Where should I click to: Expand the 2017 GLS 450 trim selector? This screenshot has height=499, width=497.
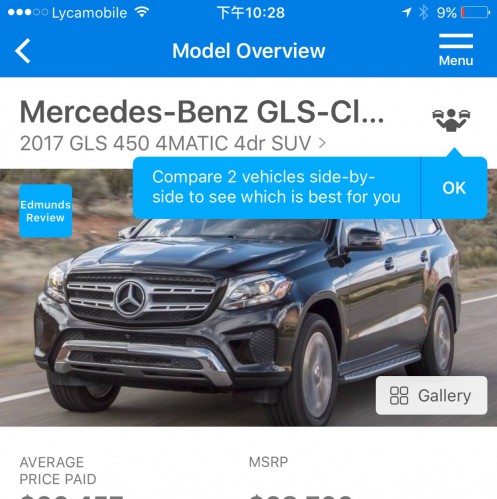[x=173, y=143]
